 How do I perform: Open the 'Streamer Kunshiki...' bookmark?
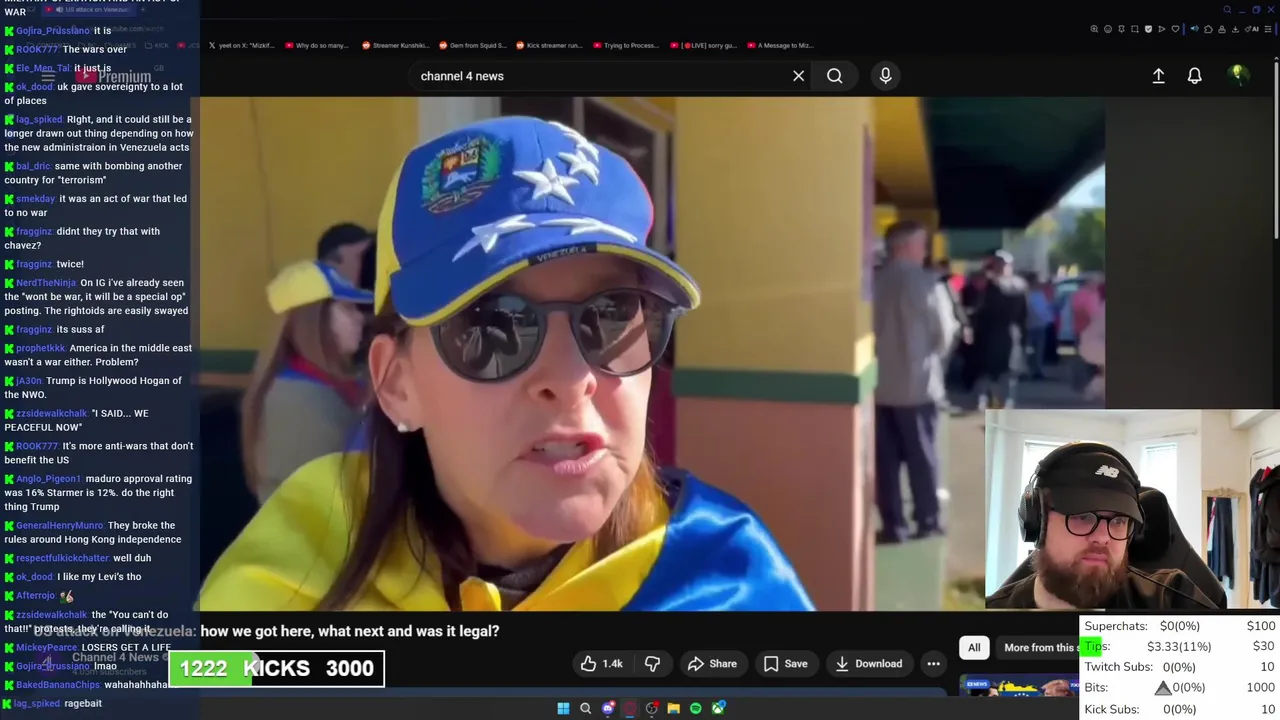pyautogui.click(x=395, y=45)
